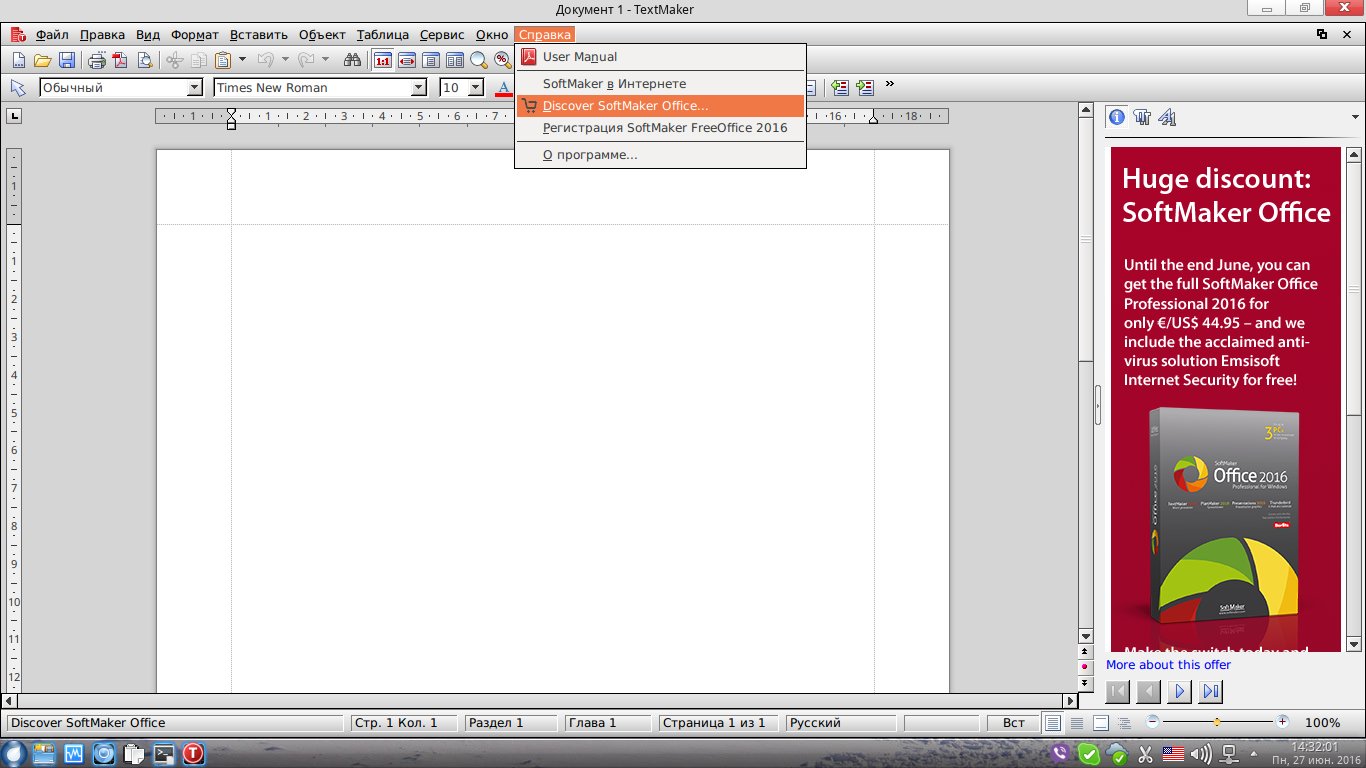Follow the More about this offer link

pos(1168,665)
